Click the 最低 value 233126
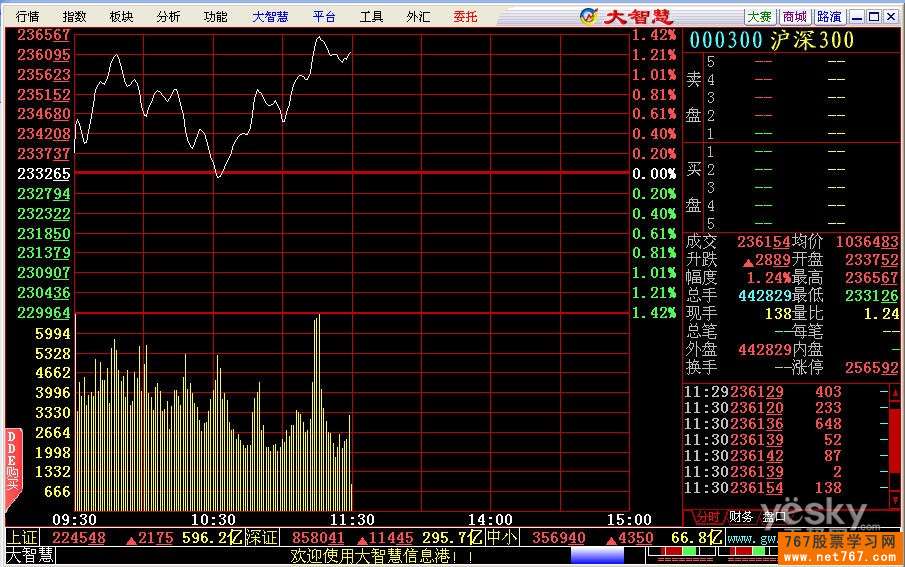The width and height of the screenshot is (905, 567). (872, 296)
